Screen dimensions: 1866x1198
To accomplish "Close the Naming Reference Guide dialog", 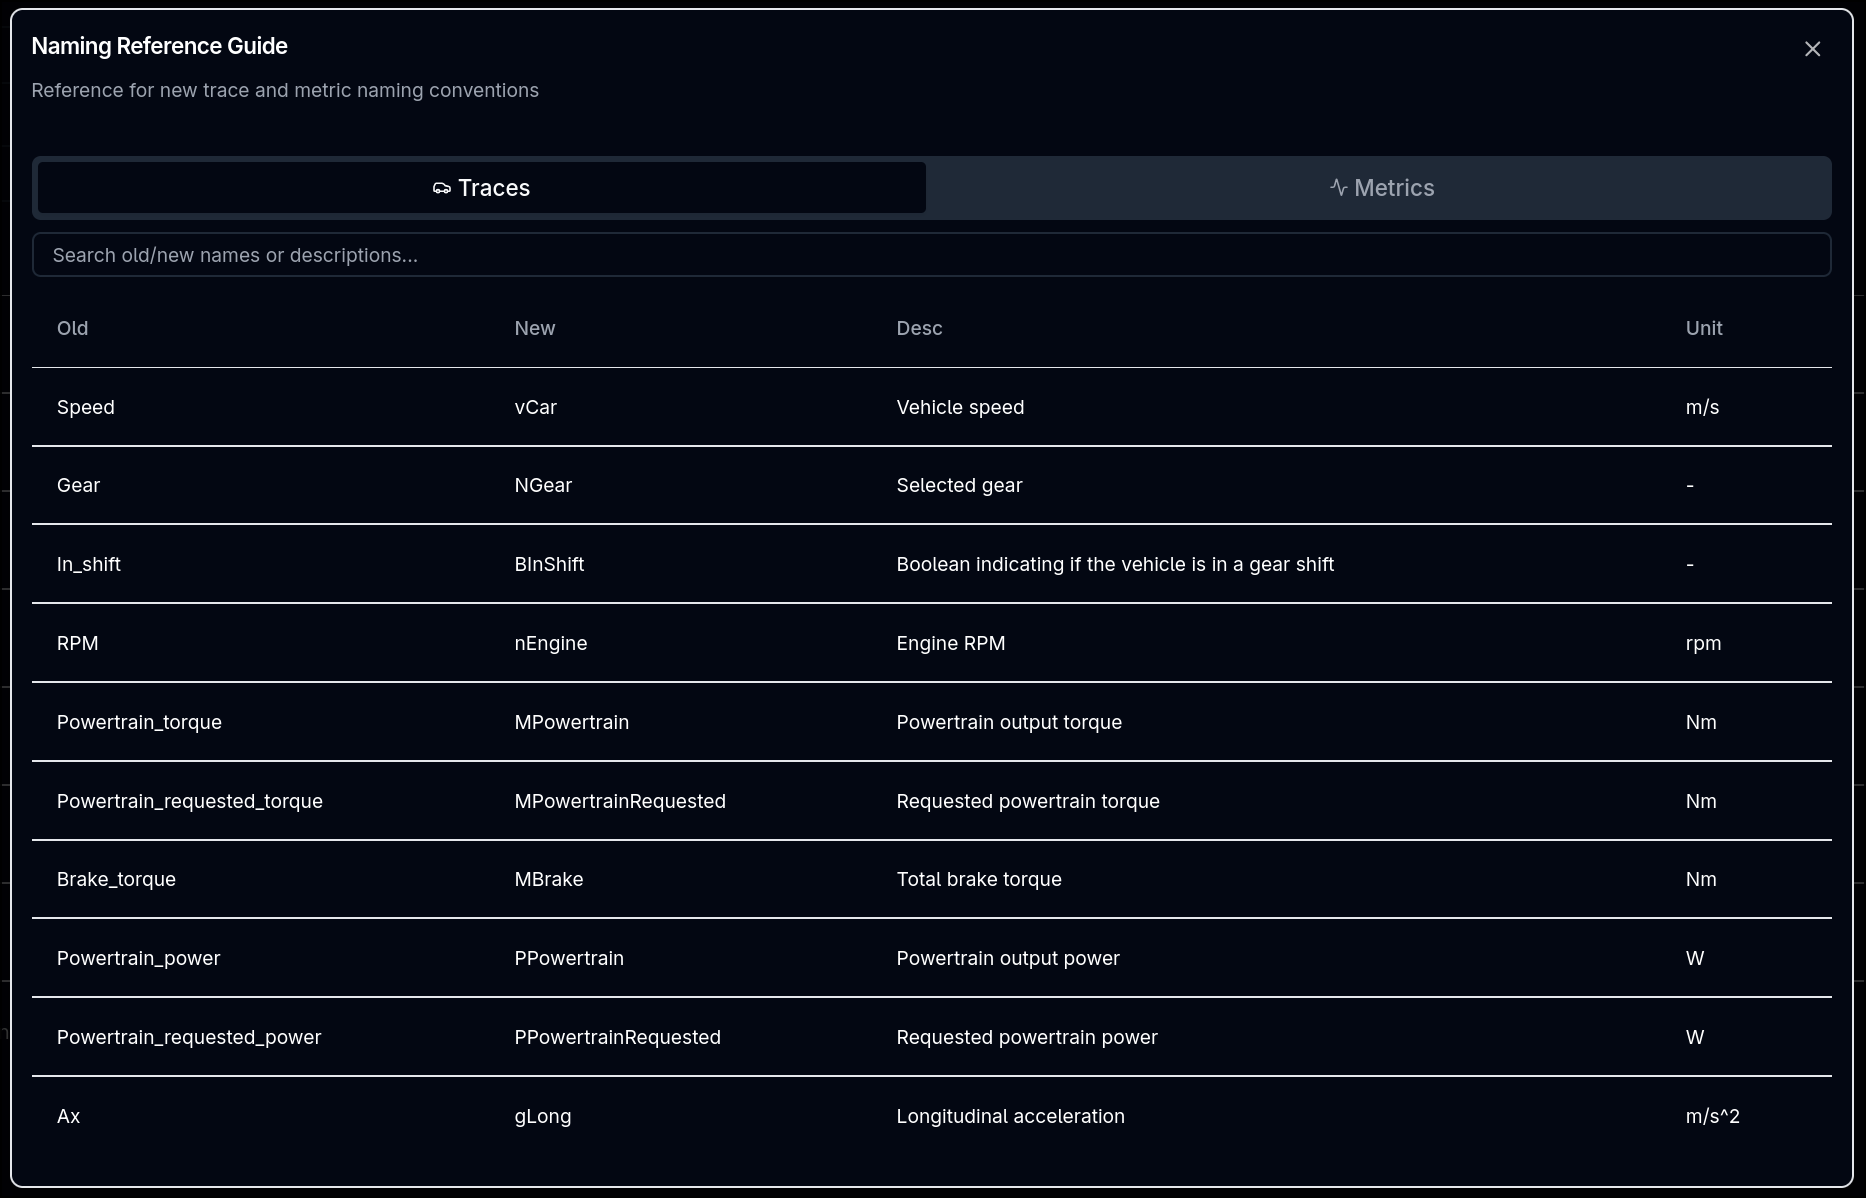I will (1812, 49).
